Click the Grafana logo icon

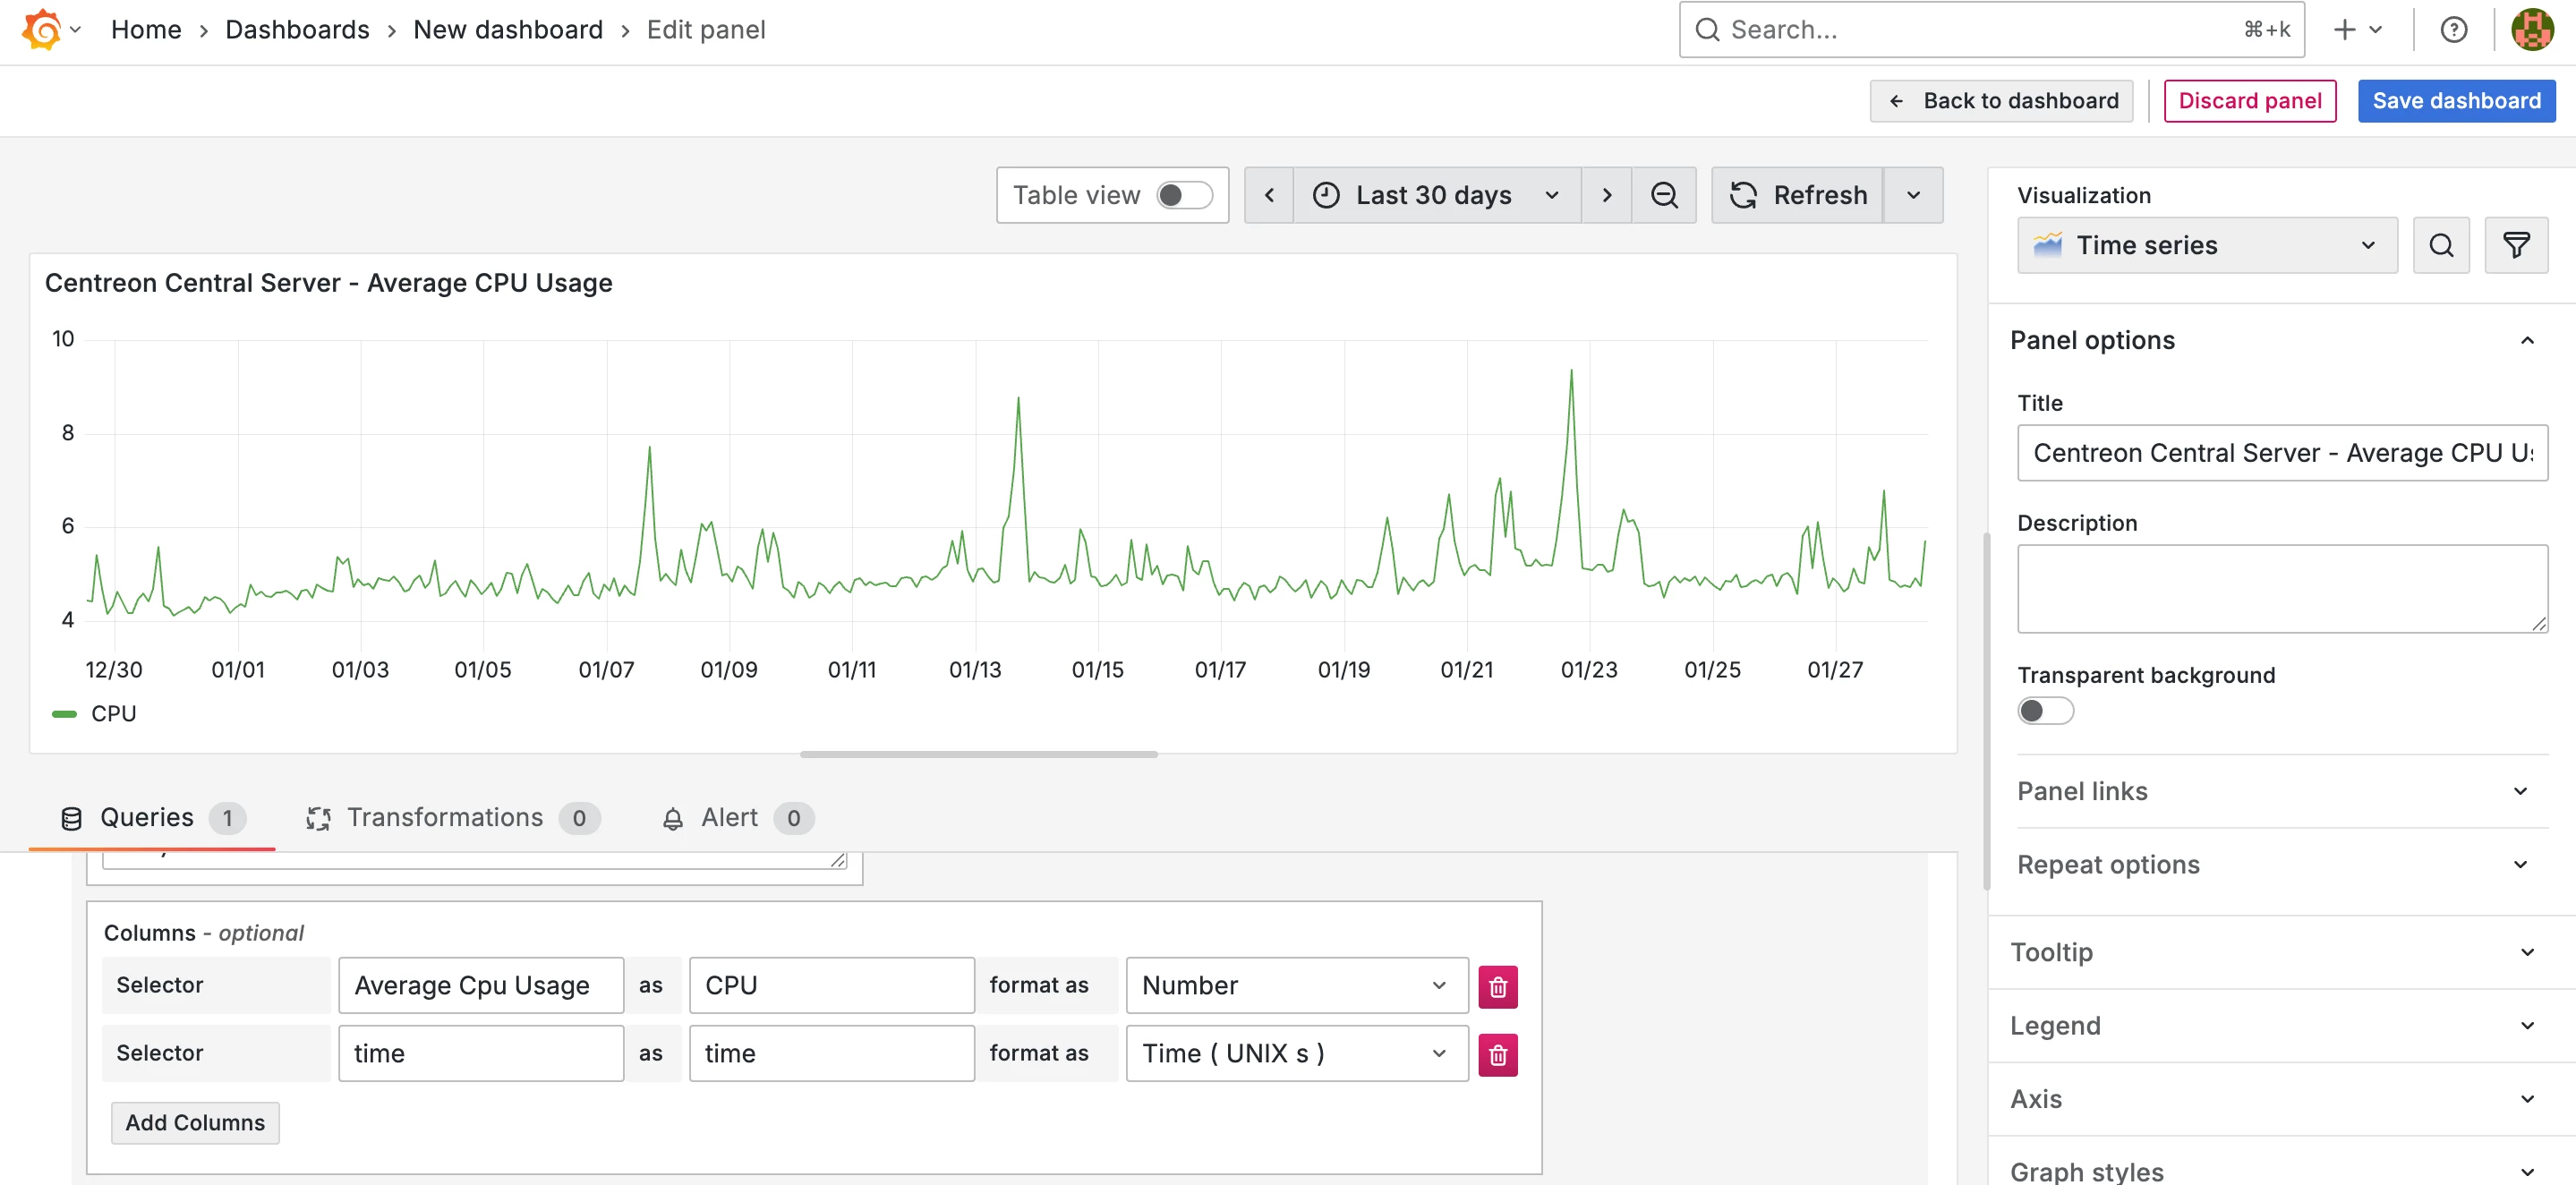pyautogui.click(x=42, y=29)
